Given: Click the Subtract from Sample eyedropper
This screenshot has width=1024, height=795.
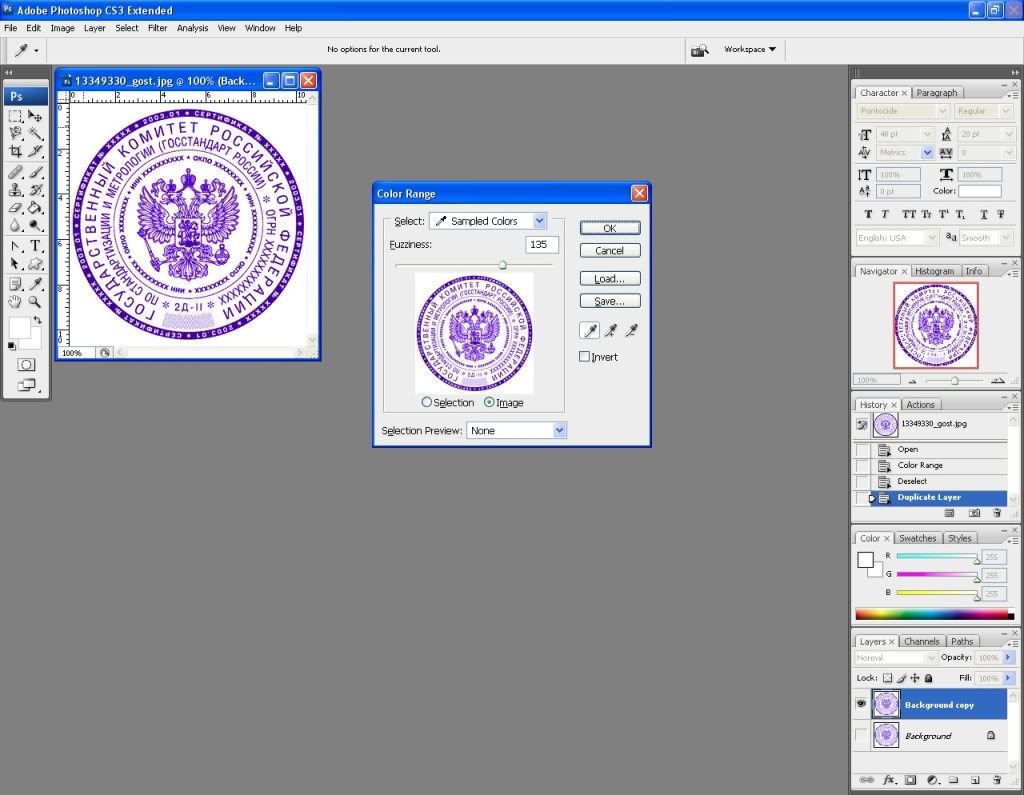Looking at the screenshot, I should point(631,331).
